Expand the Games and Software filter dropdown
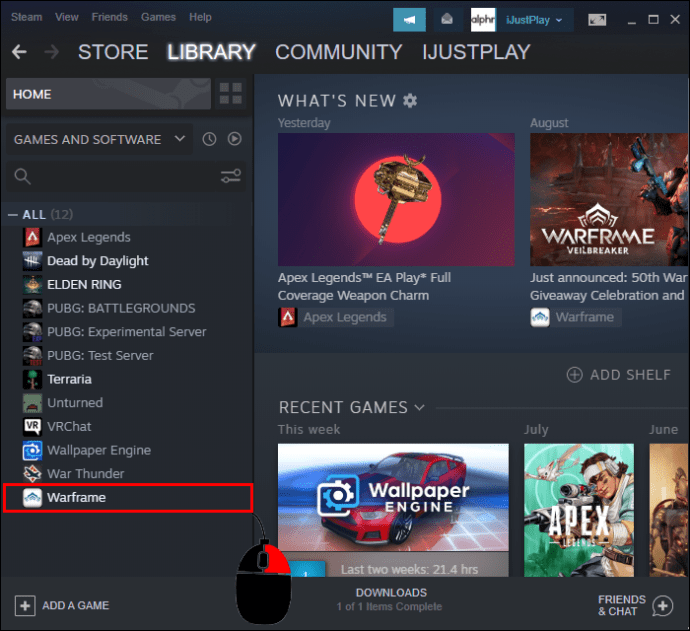 coord(99,139)
